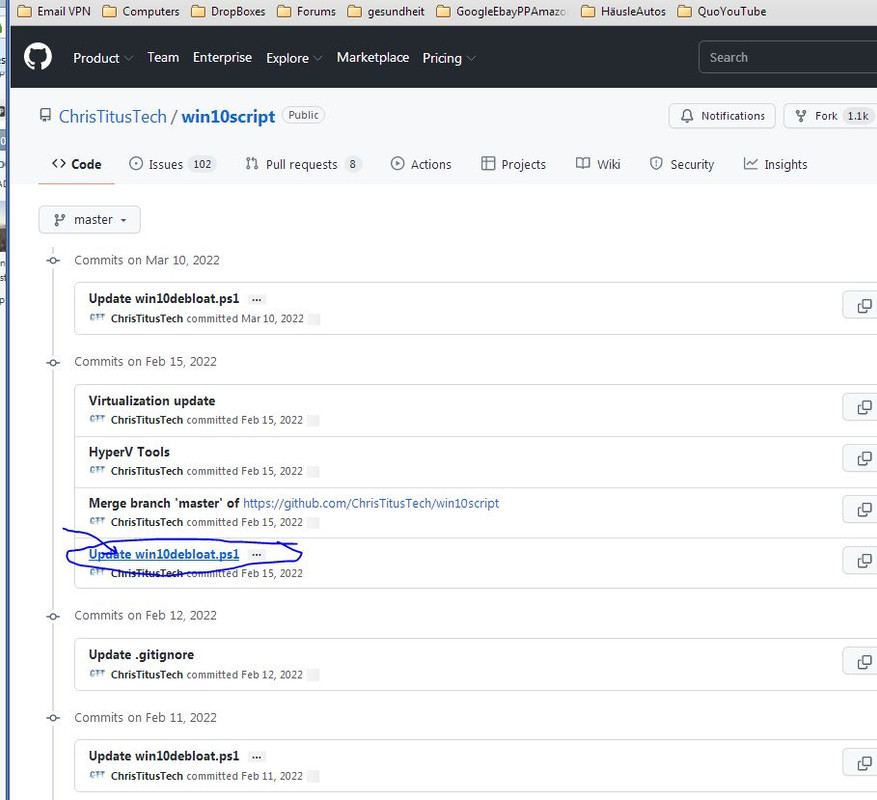Click ChrisTitusTech avatar on HyperV Tools commit
The height and width of the screenshot is (800, 877).
click(97, 470)
